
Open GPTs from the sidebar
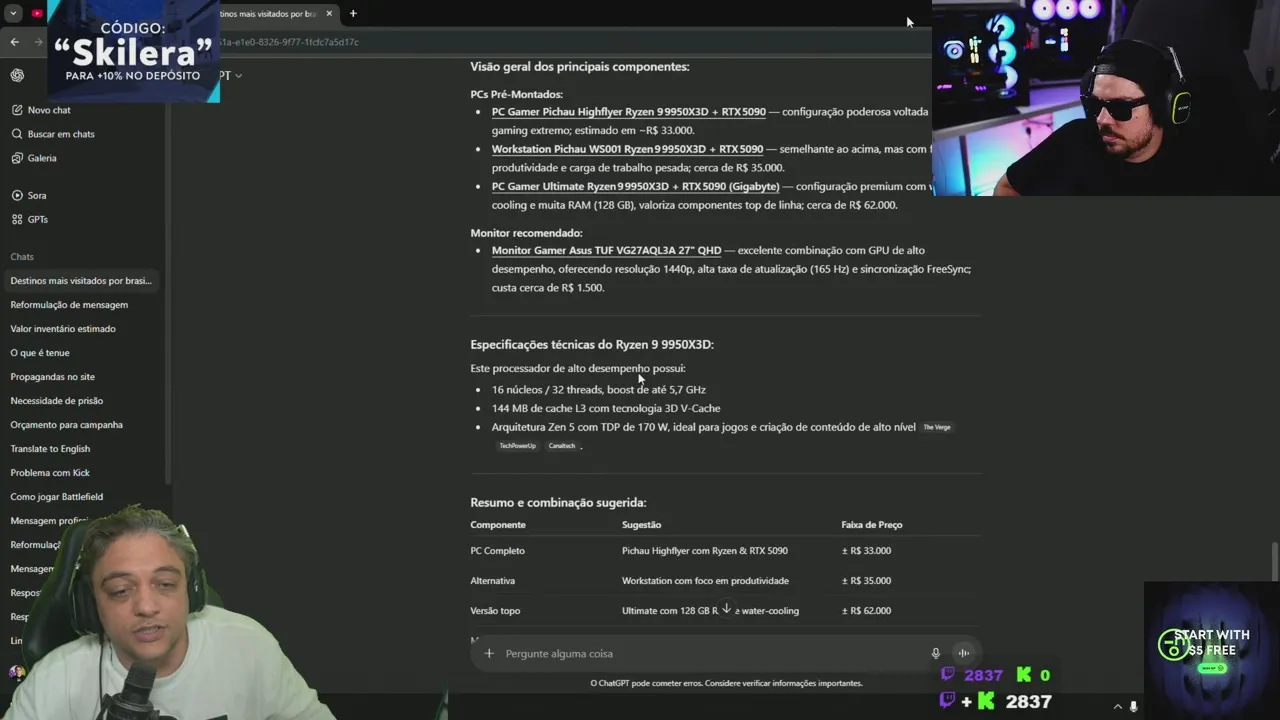[30, 219]
